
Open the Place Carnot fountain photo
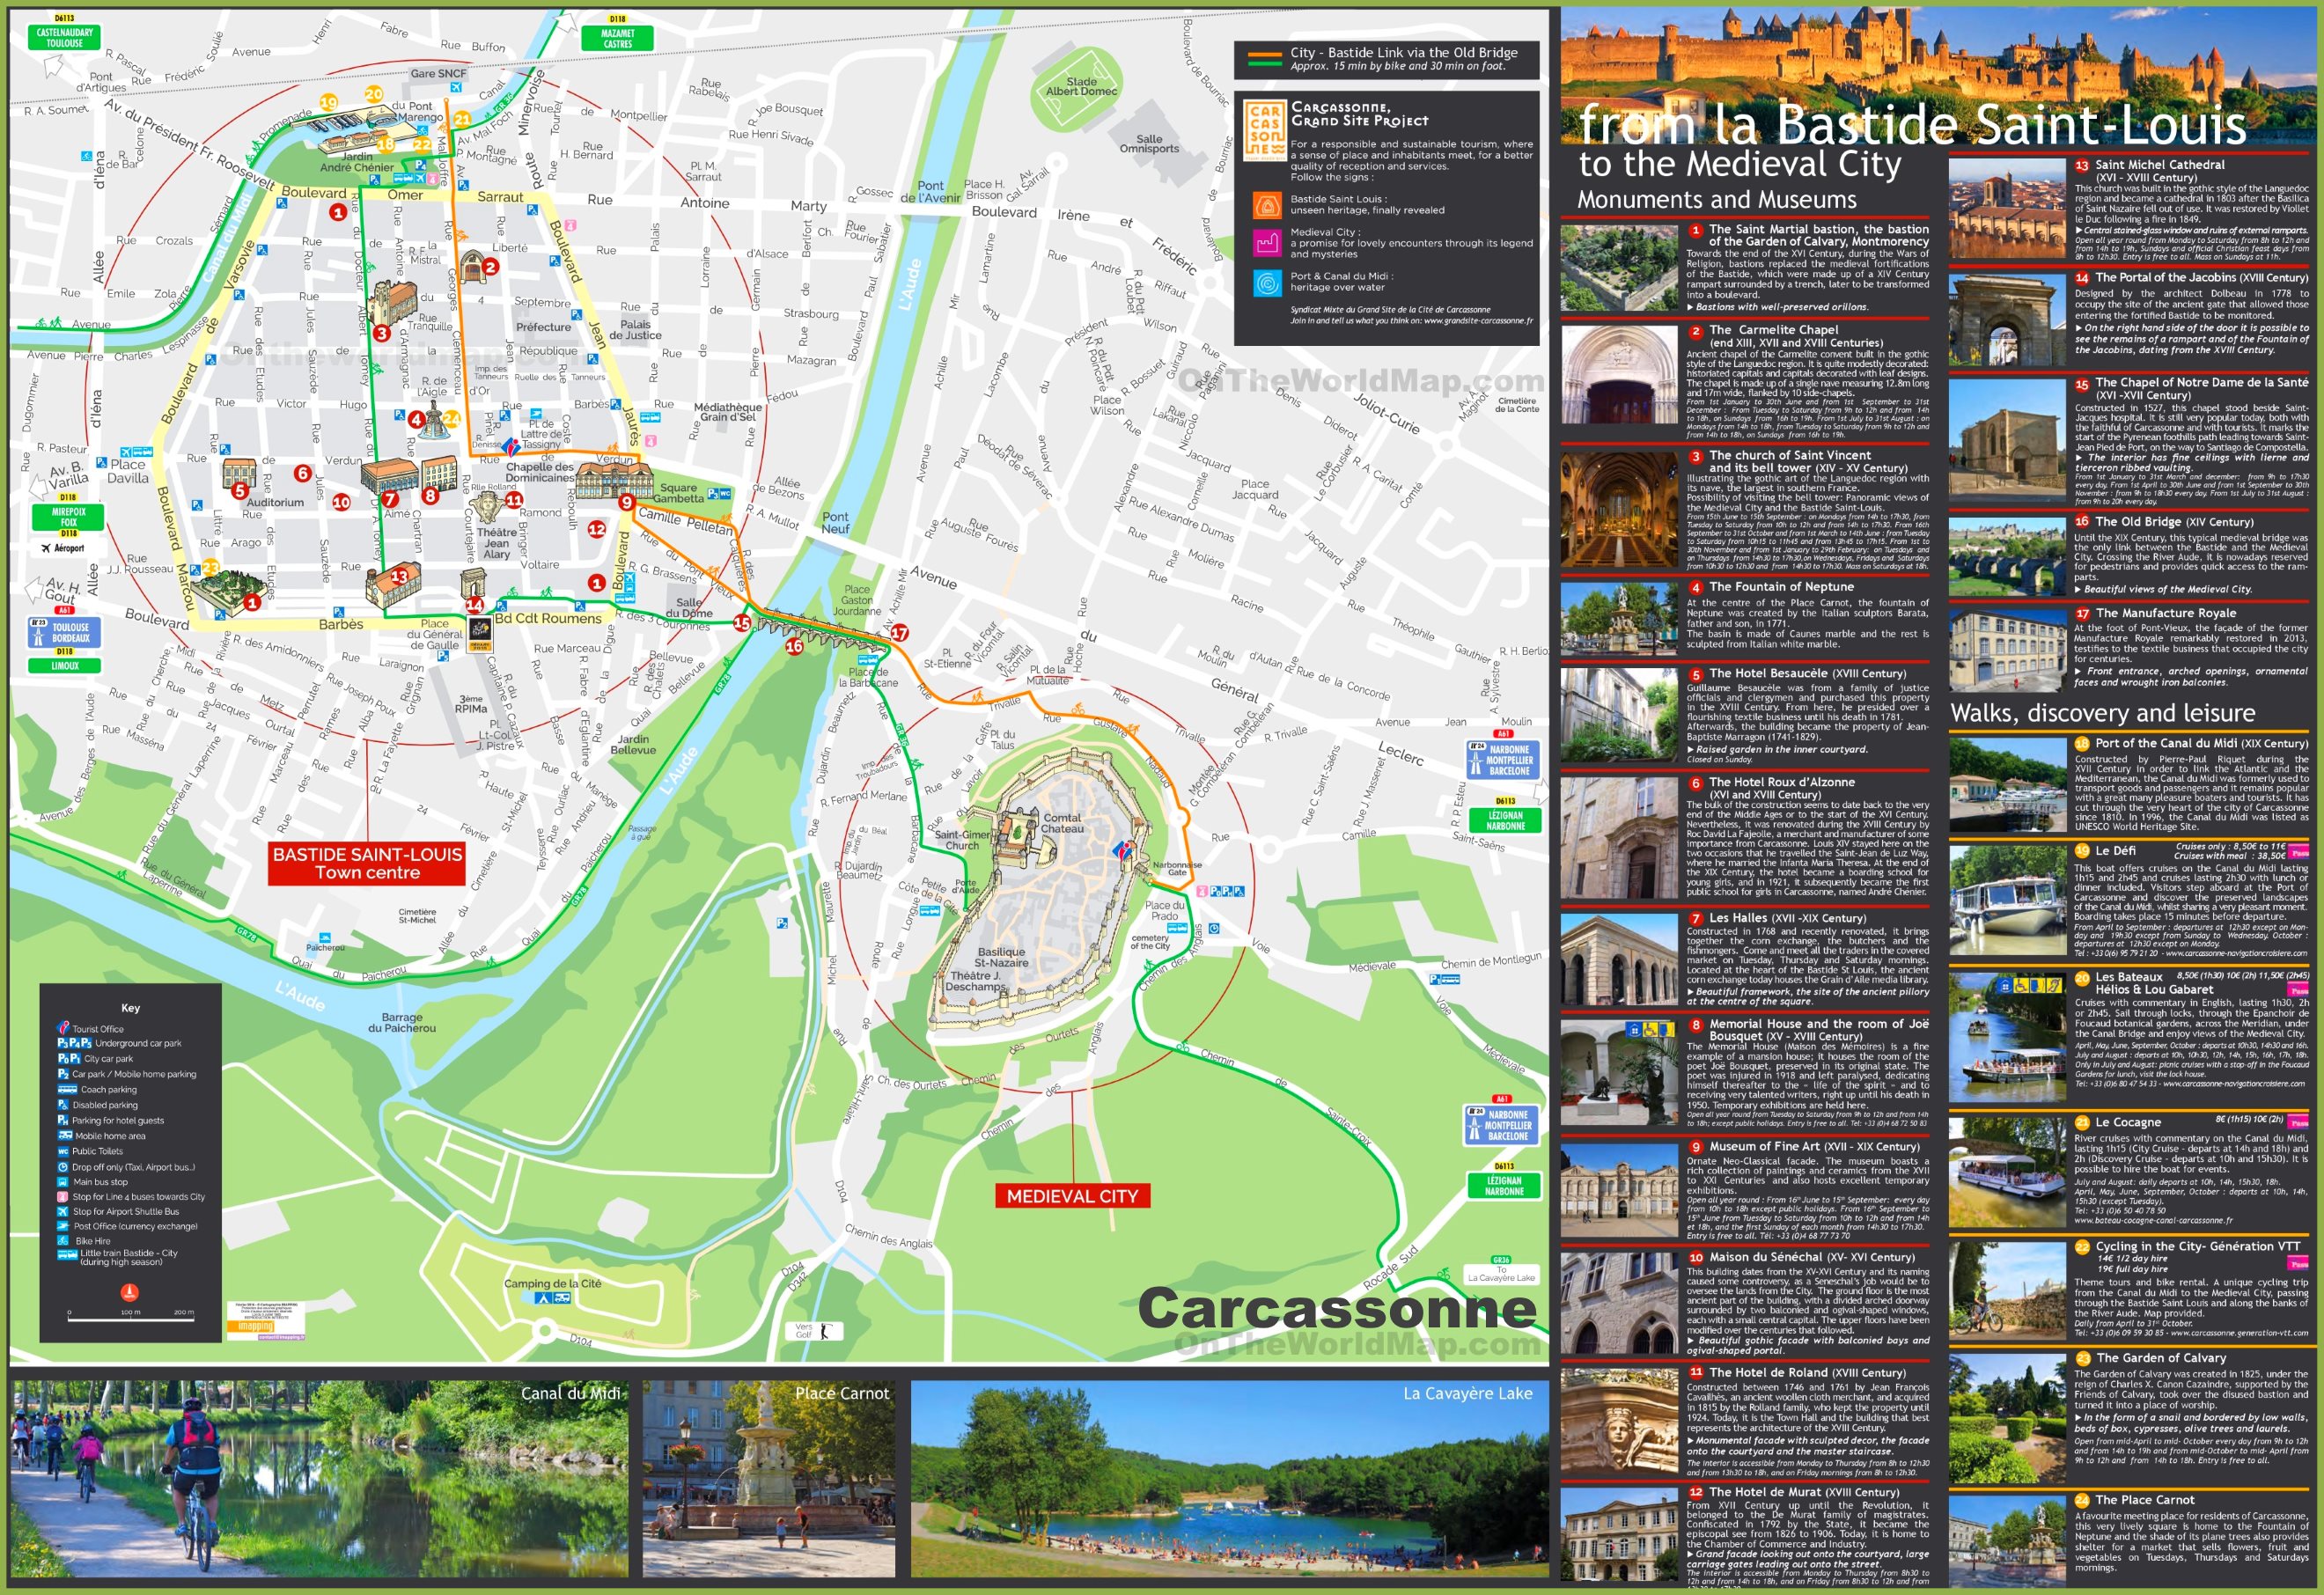(769, 1478)
